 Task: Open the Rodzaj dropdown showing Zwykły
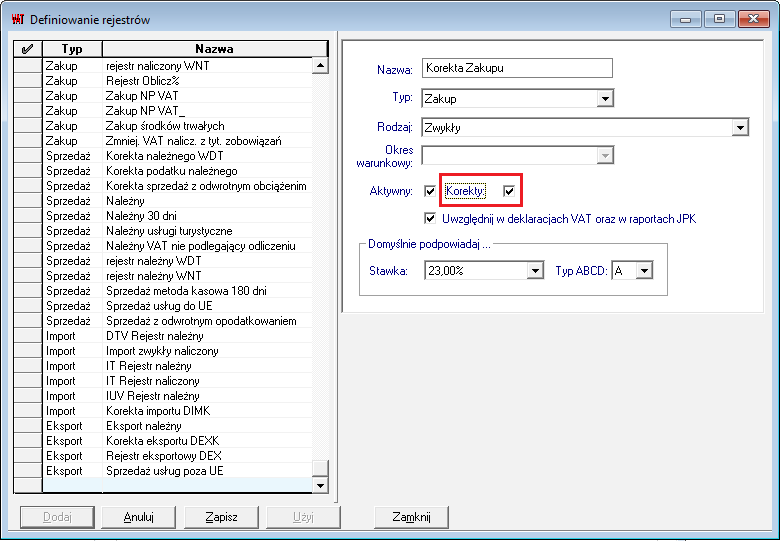740,128
